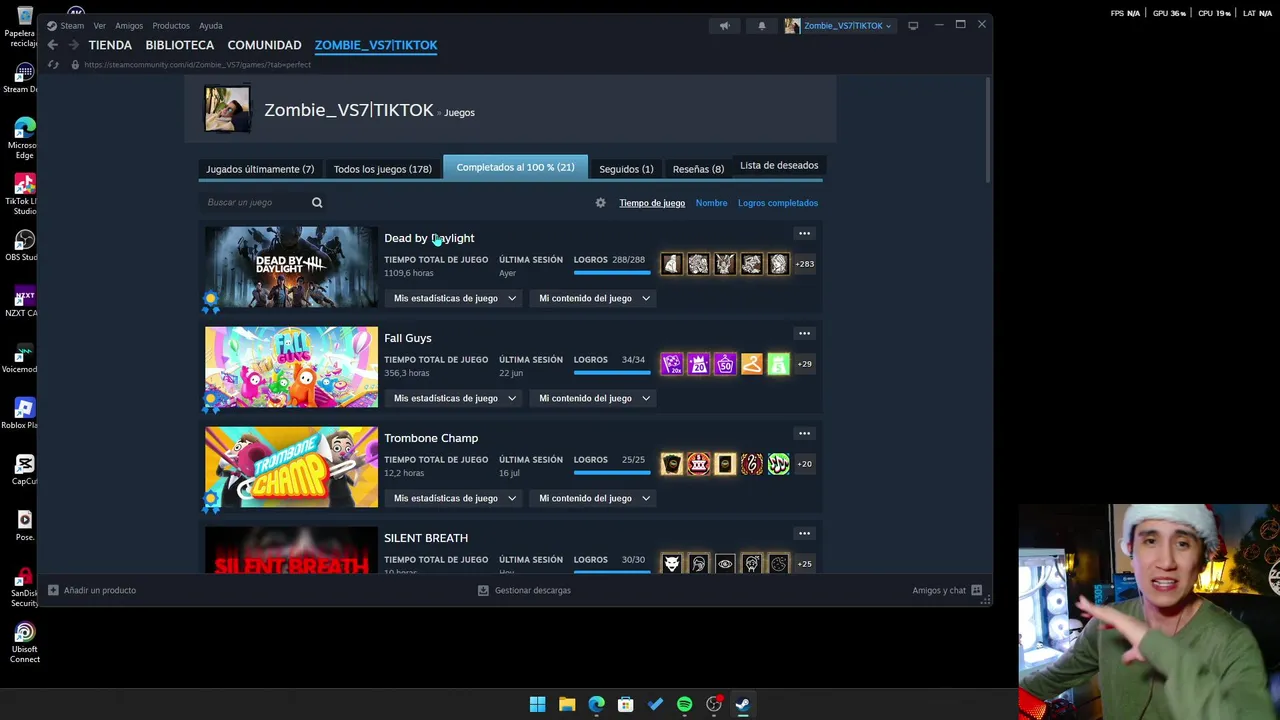The image size is (1280, 720).
Task: Open the three-dot menu for SILENT BREATH
Action: (x=804, y=534)
